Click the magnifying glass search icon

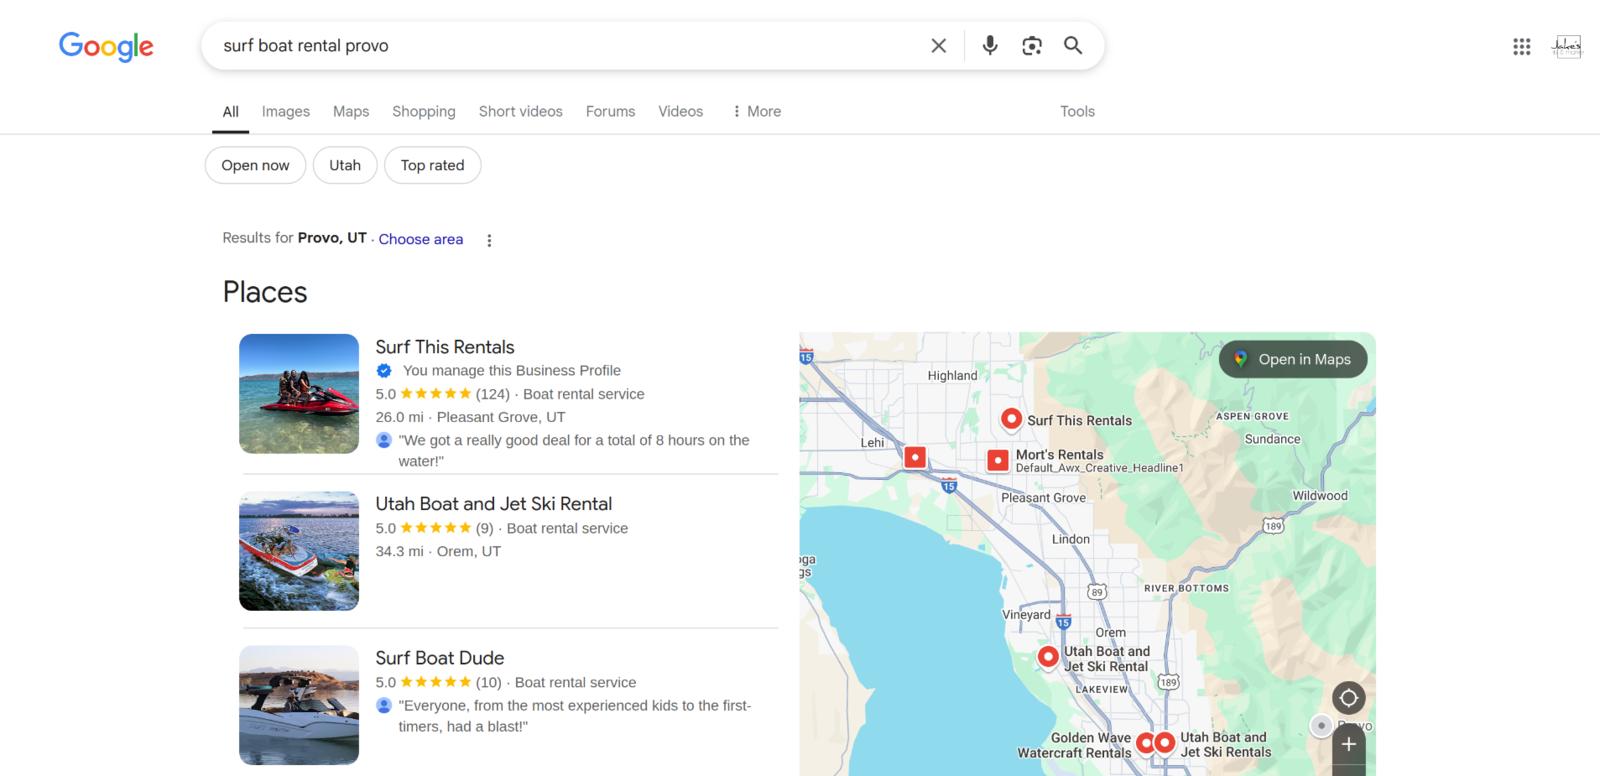click(1073, 46)
